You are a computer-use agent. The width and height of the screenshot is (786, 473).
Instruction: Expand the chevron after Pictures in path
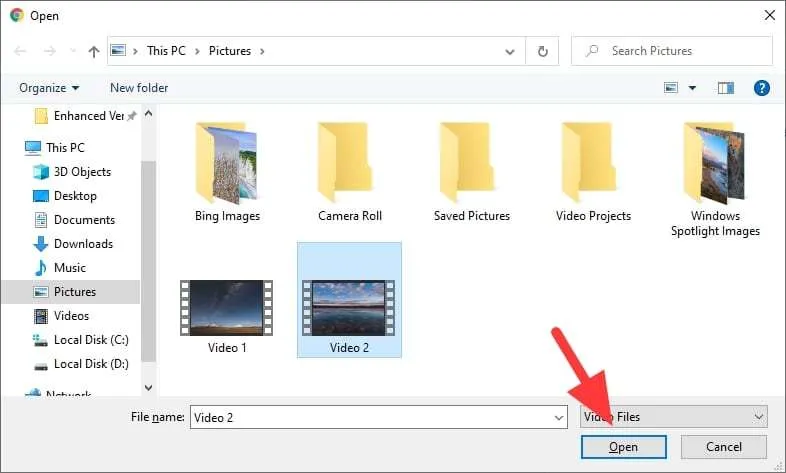point(262,51)
